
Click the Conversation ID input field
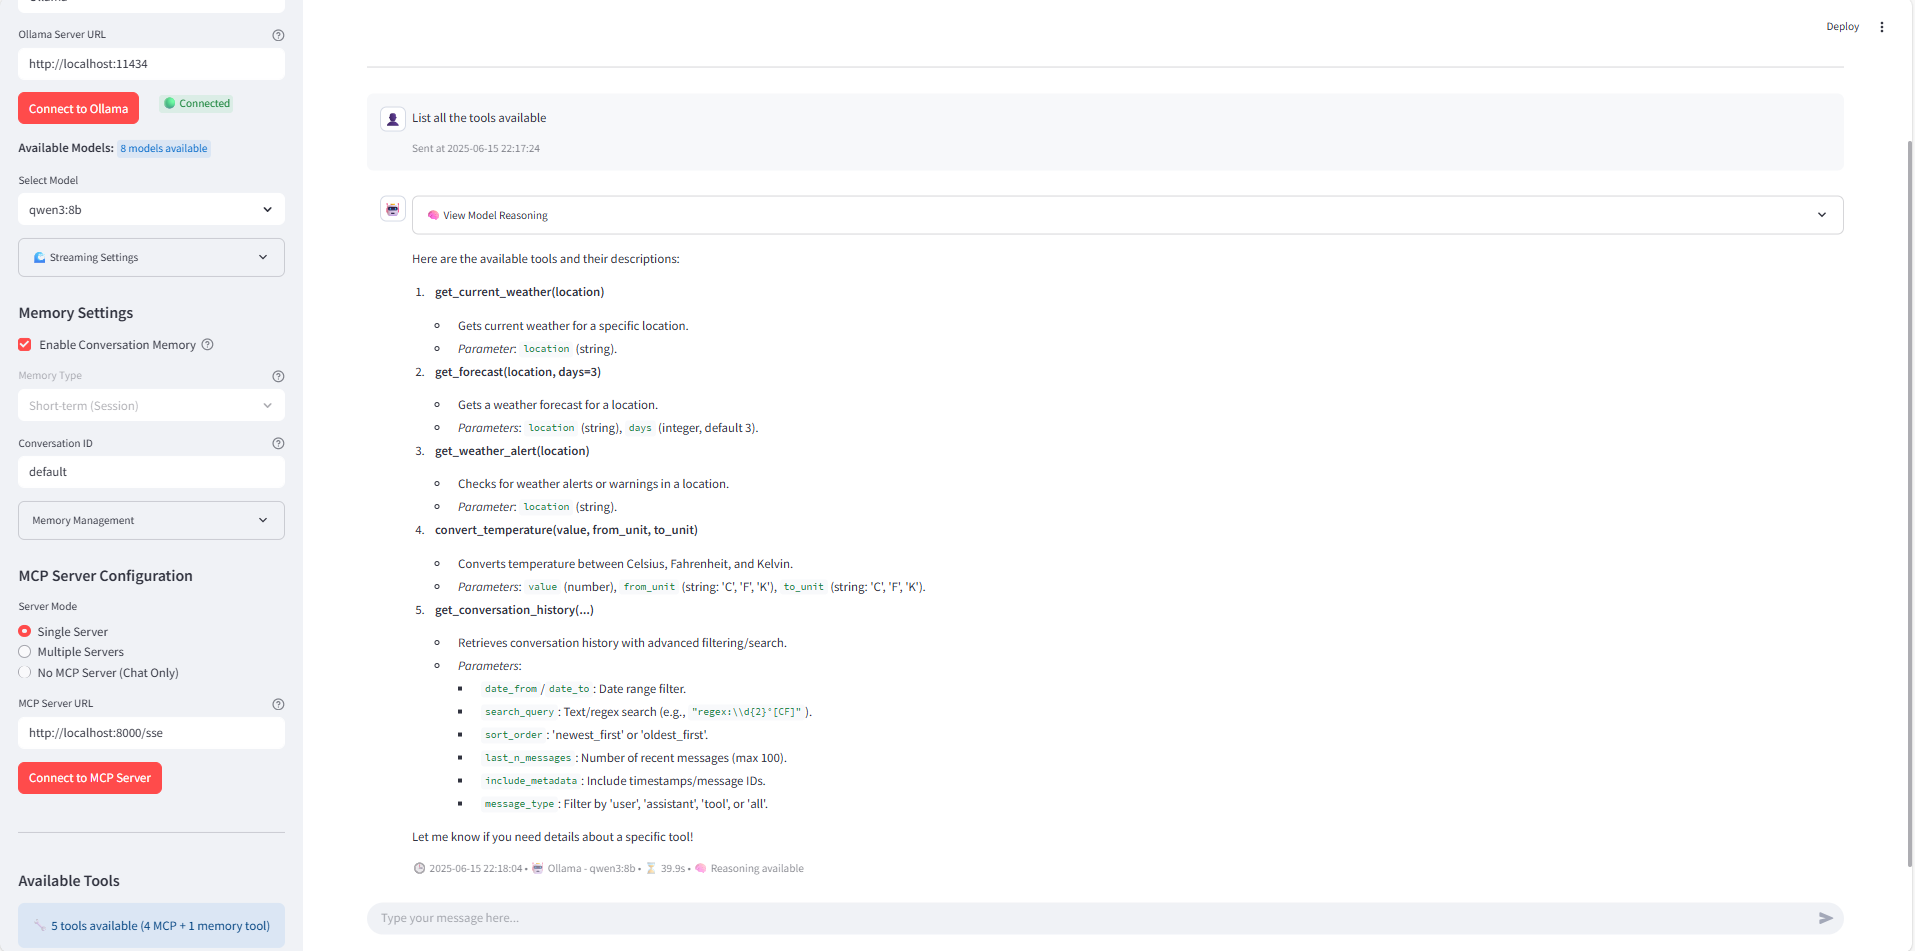[x=151, y=472]
